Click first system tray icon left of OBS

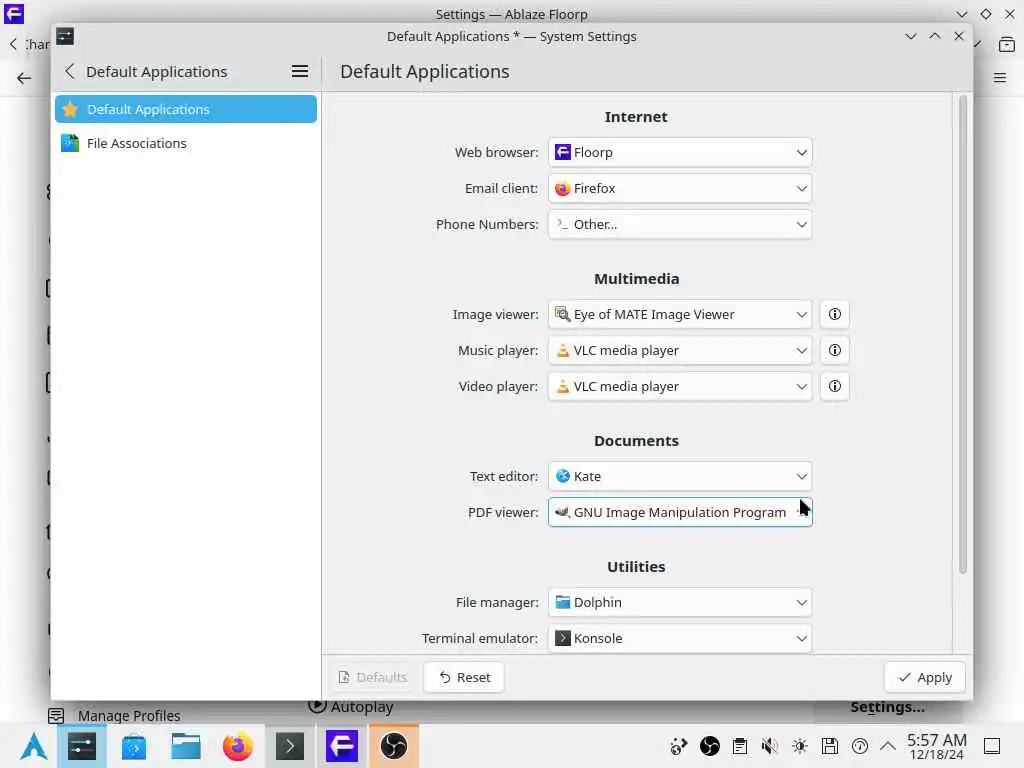(679, 746)
